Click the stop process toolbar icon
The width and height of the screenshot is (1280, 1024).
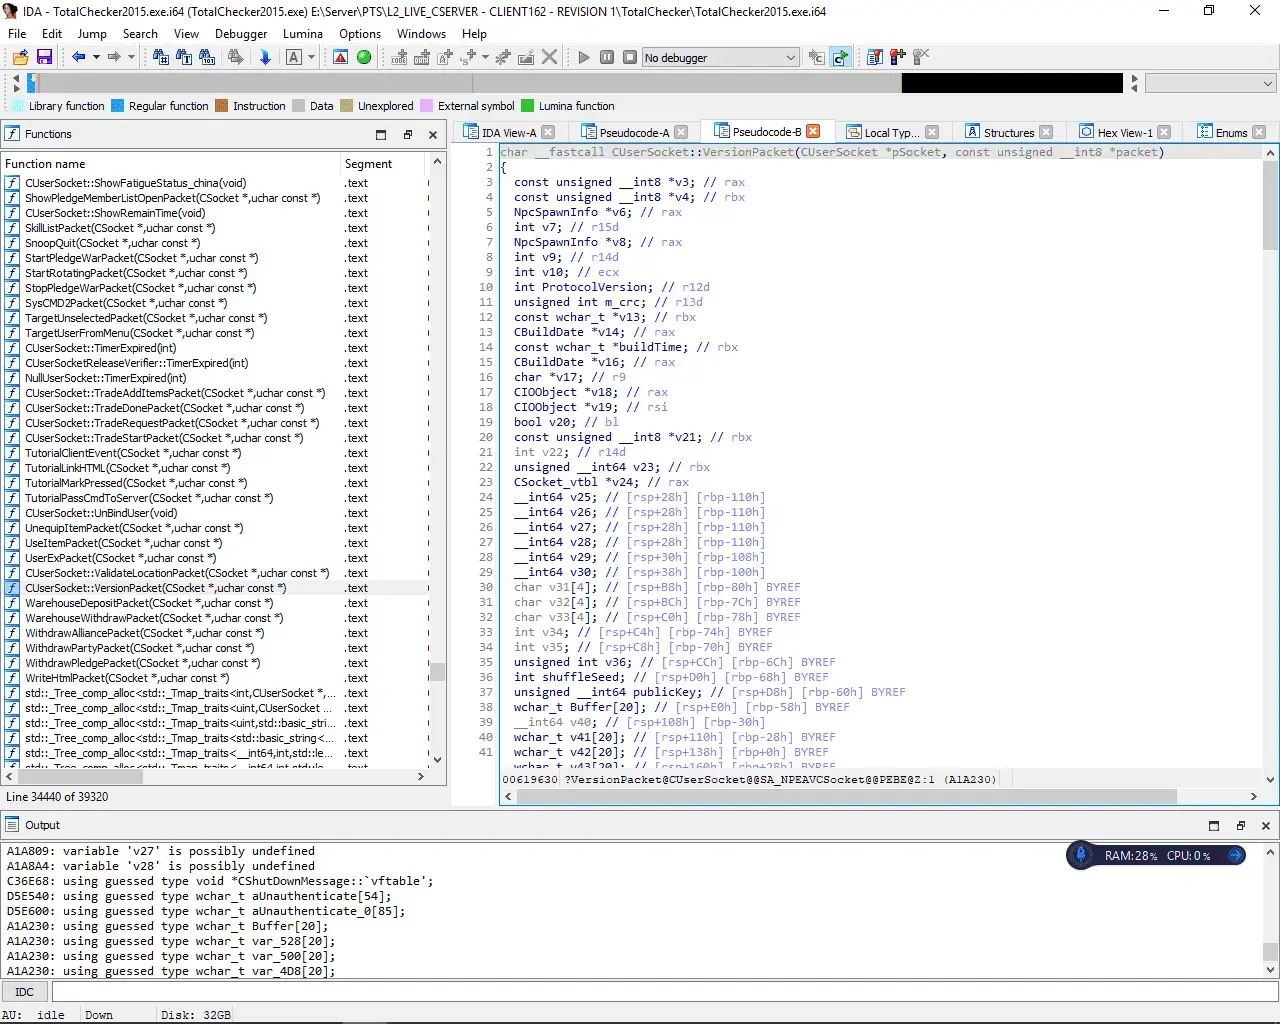click(x=630, y=57)
